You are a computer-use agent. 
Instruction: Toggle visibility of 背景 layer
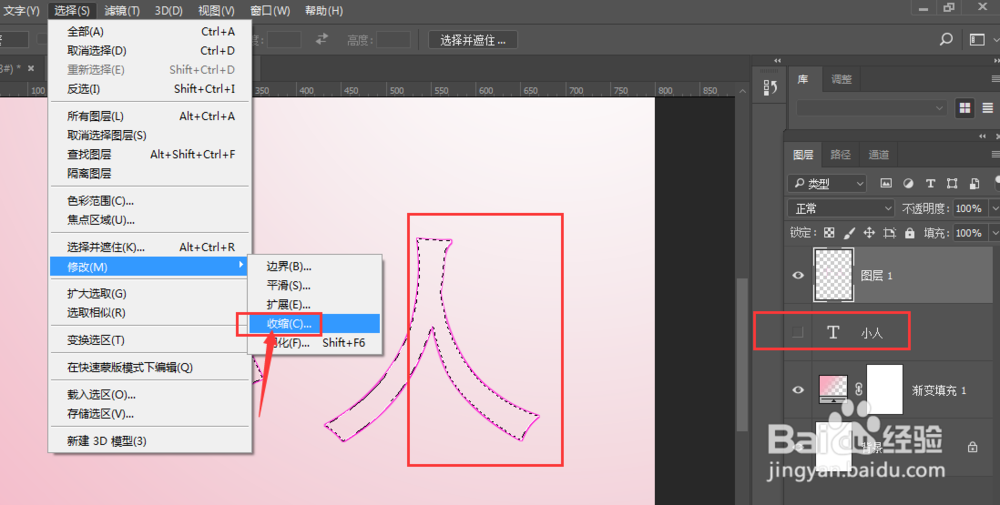point(798,447)
